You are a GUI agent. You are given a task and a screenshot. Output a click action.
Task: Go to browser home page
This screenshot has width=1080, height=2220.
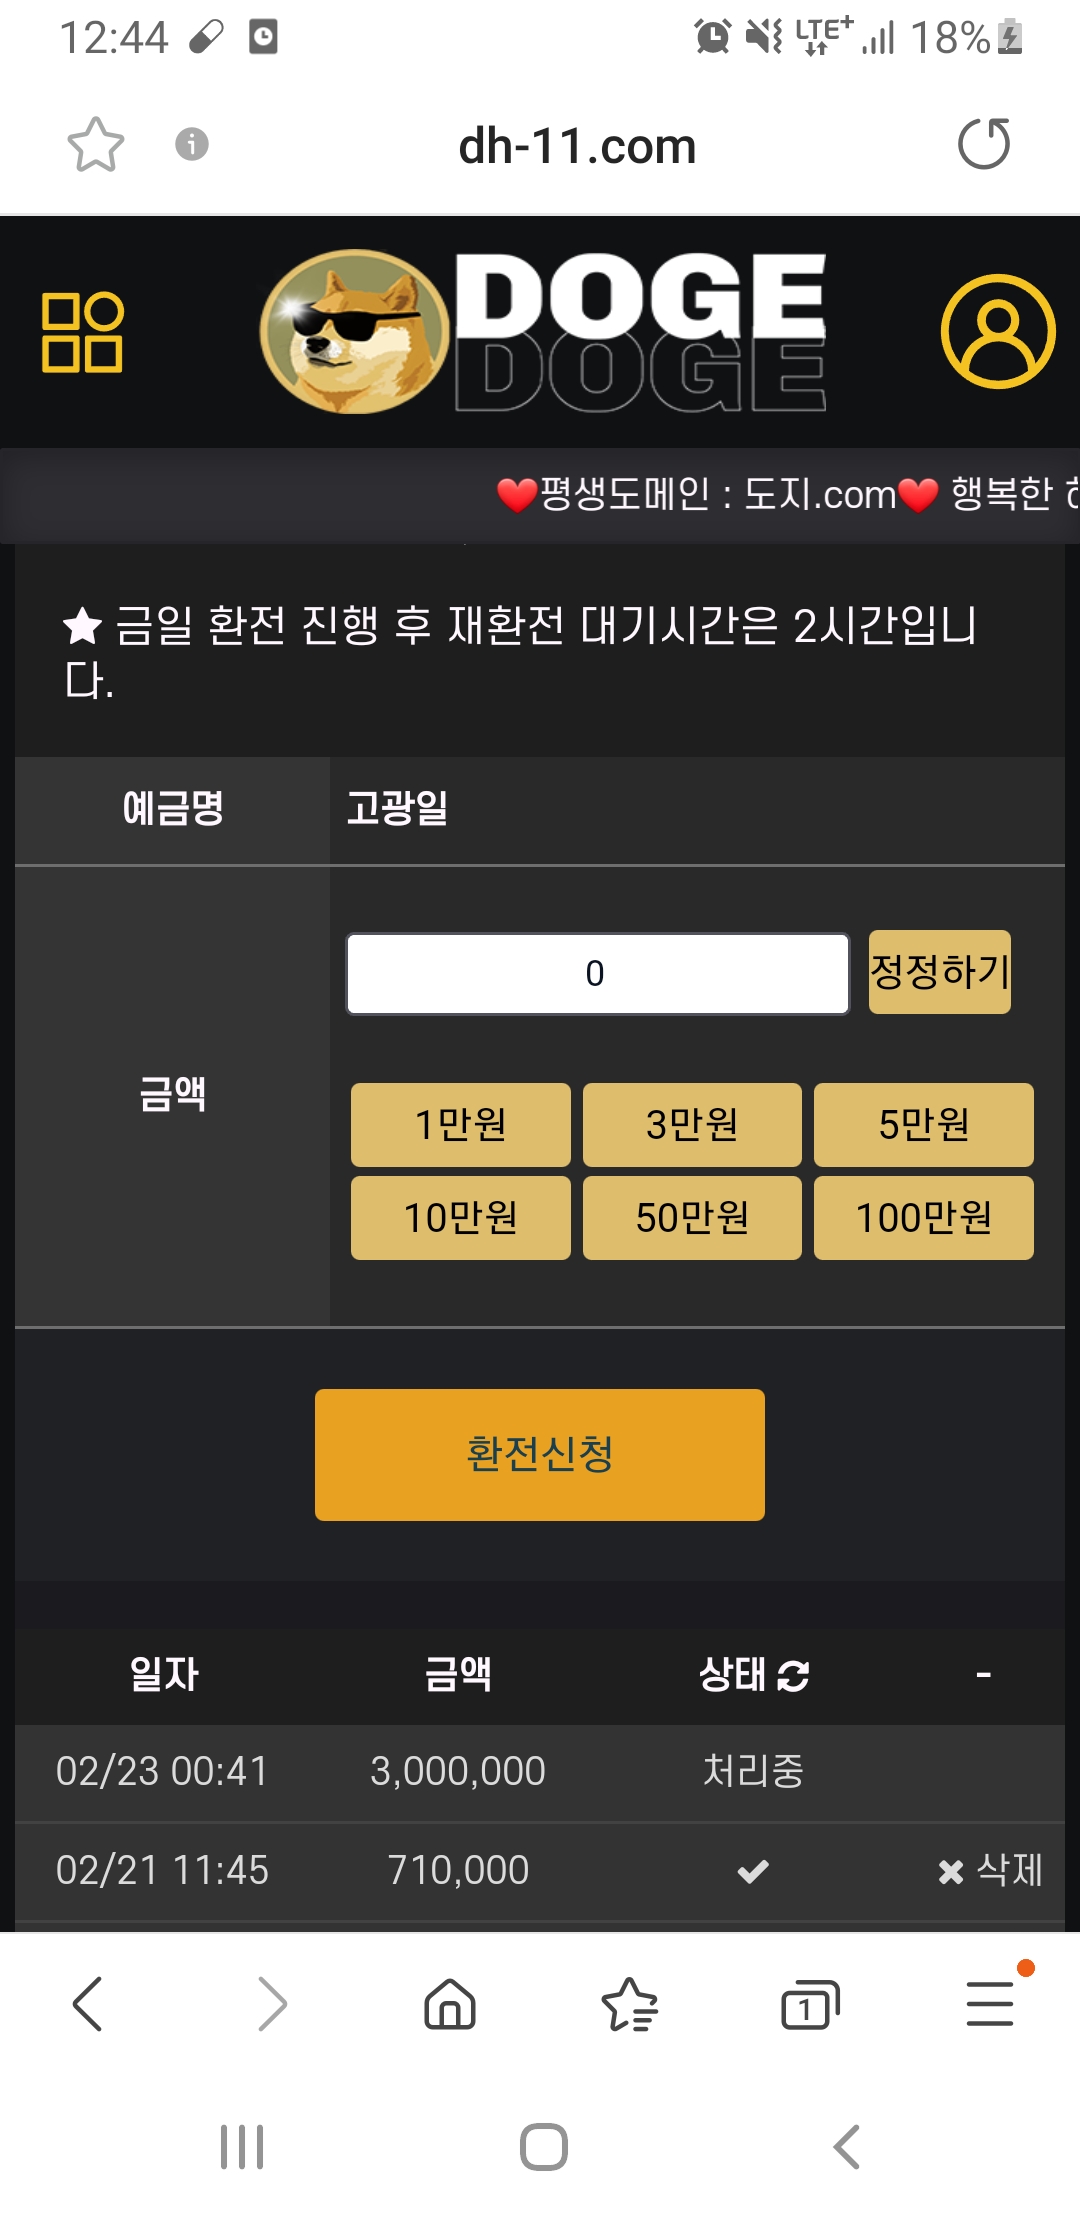tap(450, 2004)
